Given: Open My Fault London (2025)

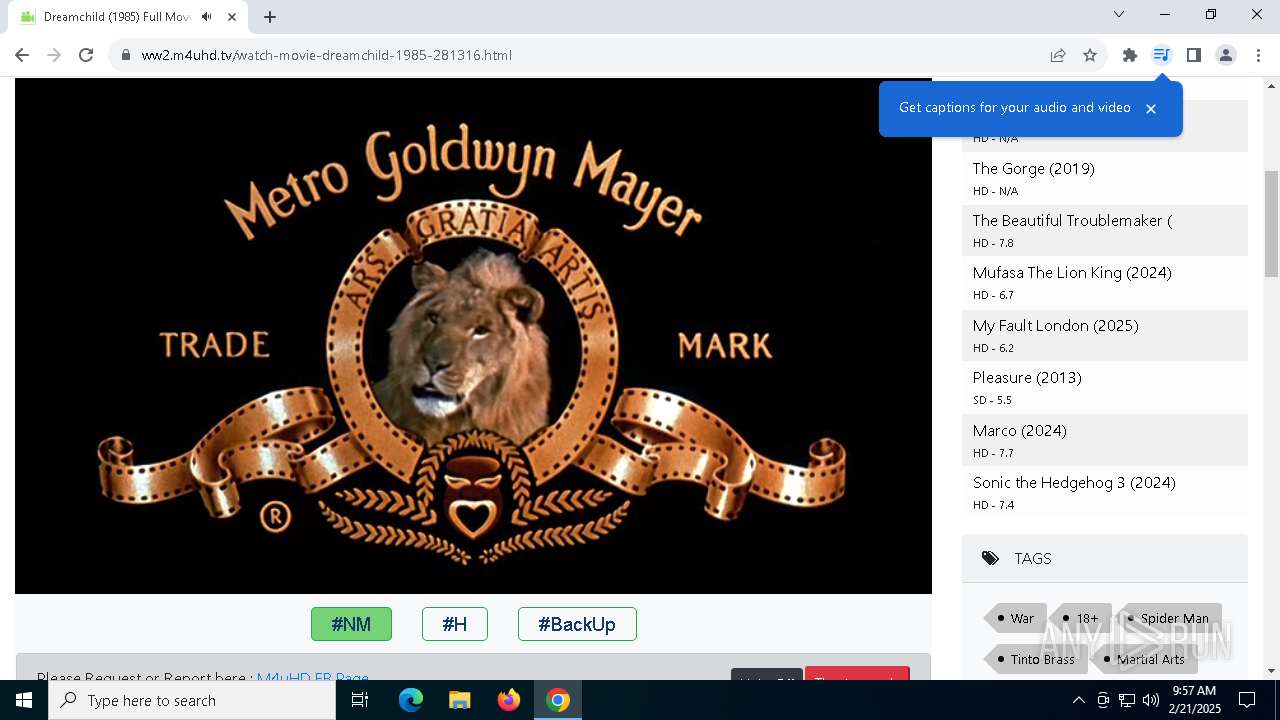Looking at the screenshot, I should (x=1055, y=325).
